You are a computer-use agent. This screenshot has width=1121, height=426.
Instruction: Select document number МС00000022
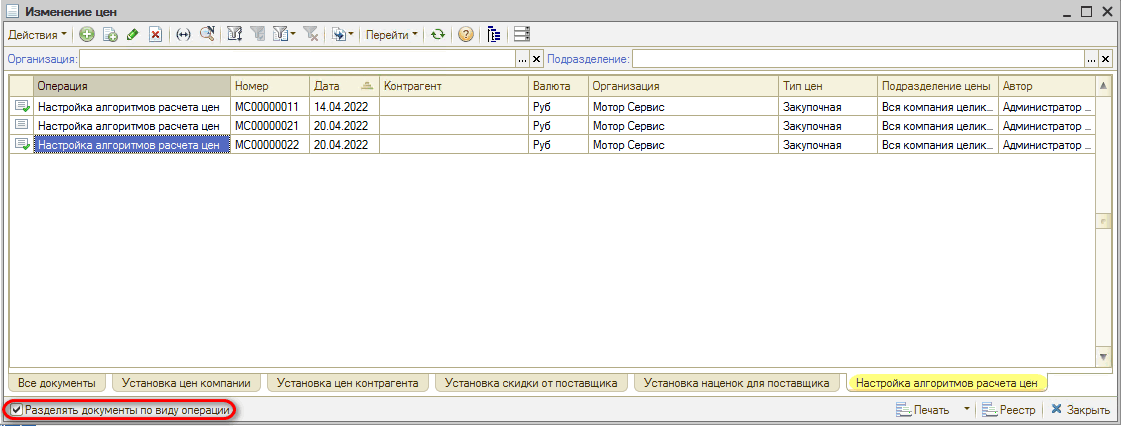tap(270, 144)
